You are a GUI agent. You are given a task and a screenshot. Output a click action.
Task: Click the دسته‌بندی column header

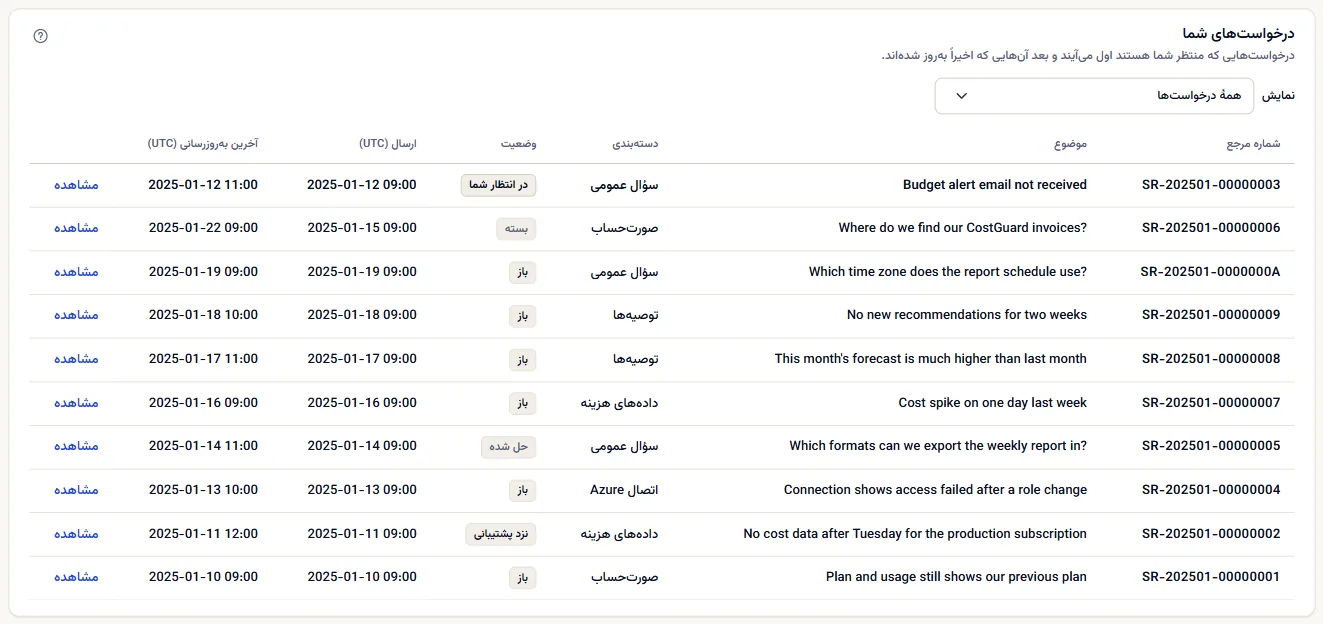[x=636, y=144]
